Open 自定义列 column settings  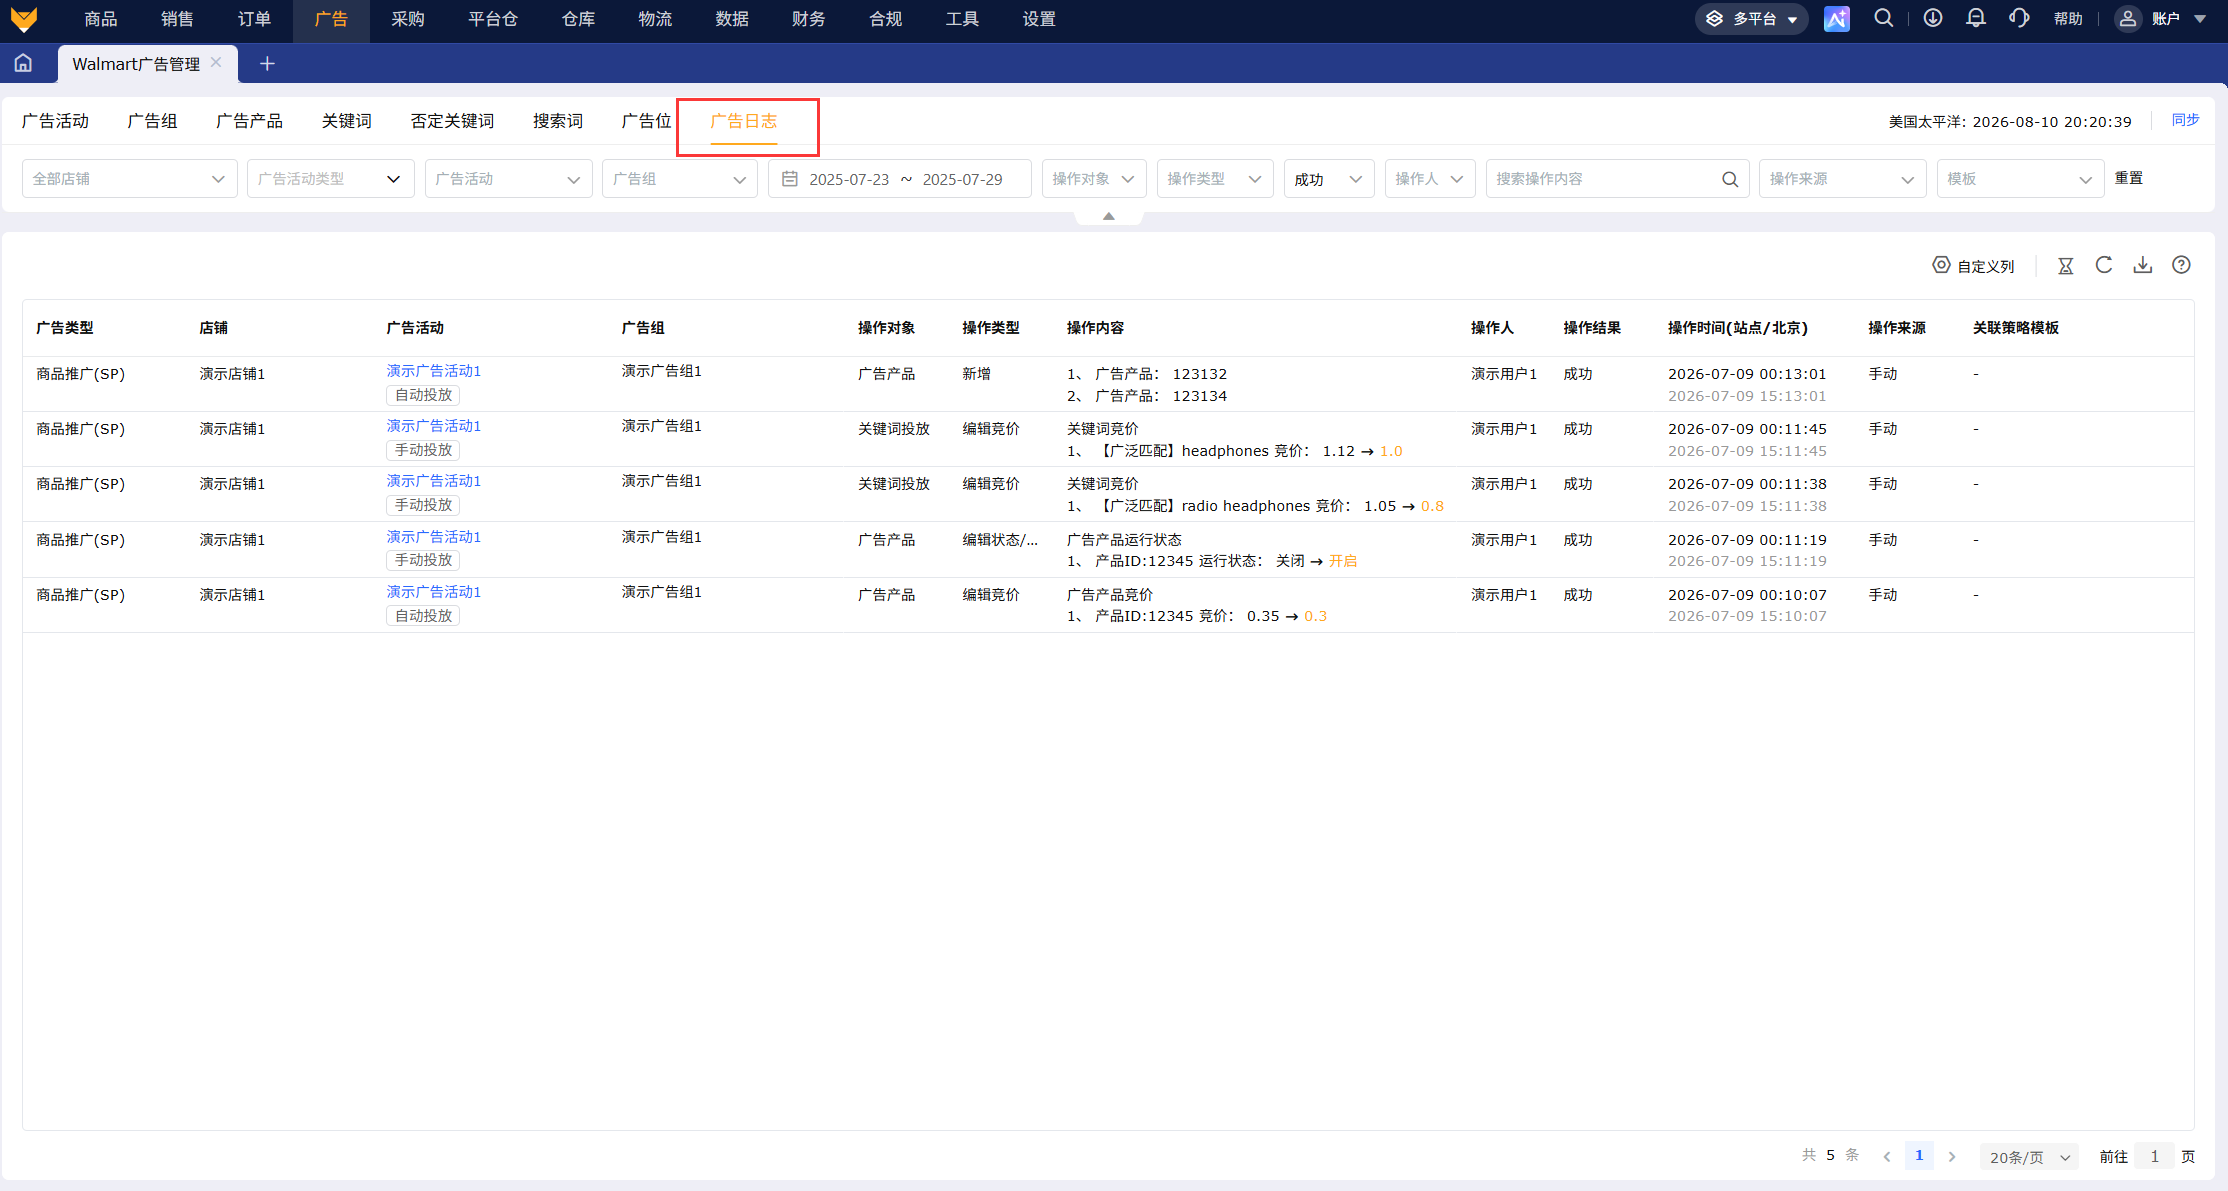point(1973,266)
